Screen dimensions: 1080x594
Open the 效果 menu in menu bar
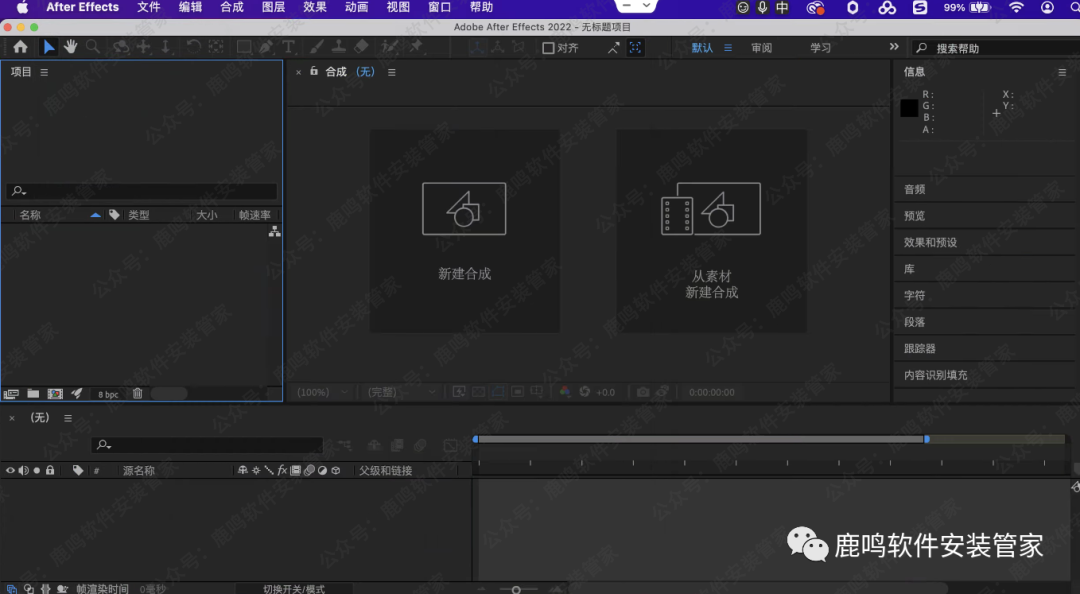314,7
